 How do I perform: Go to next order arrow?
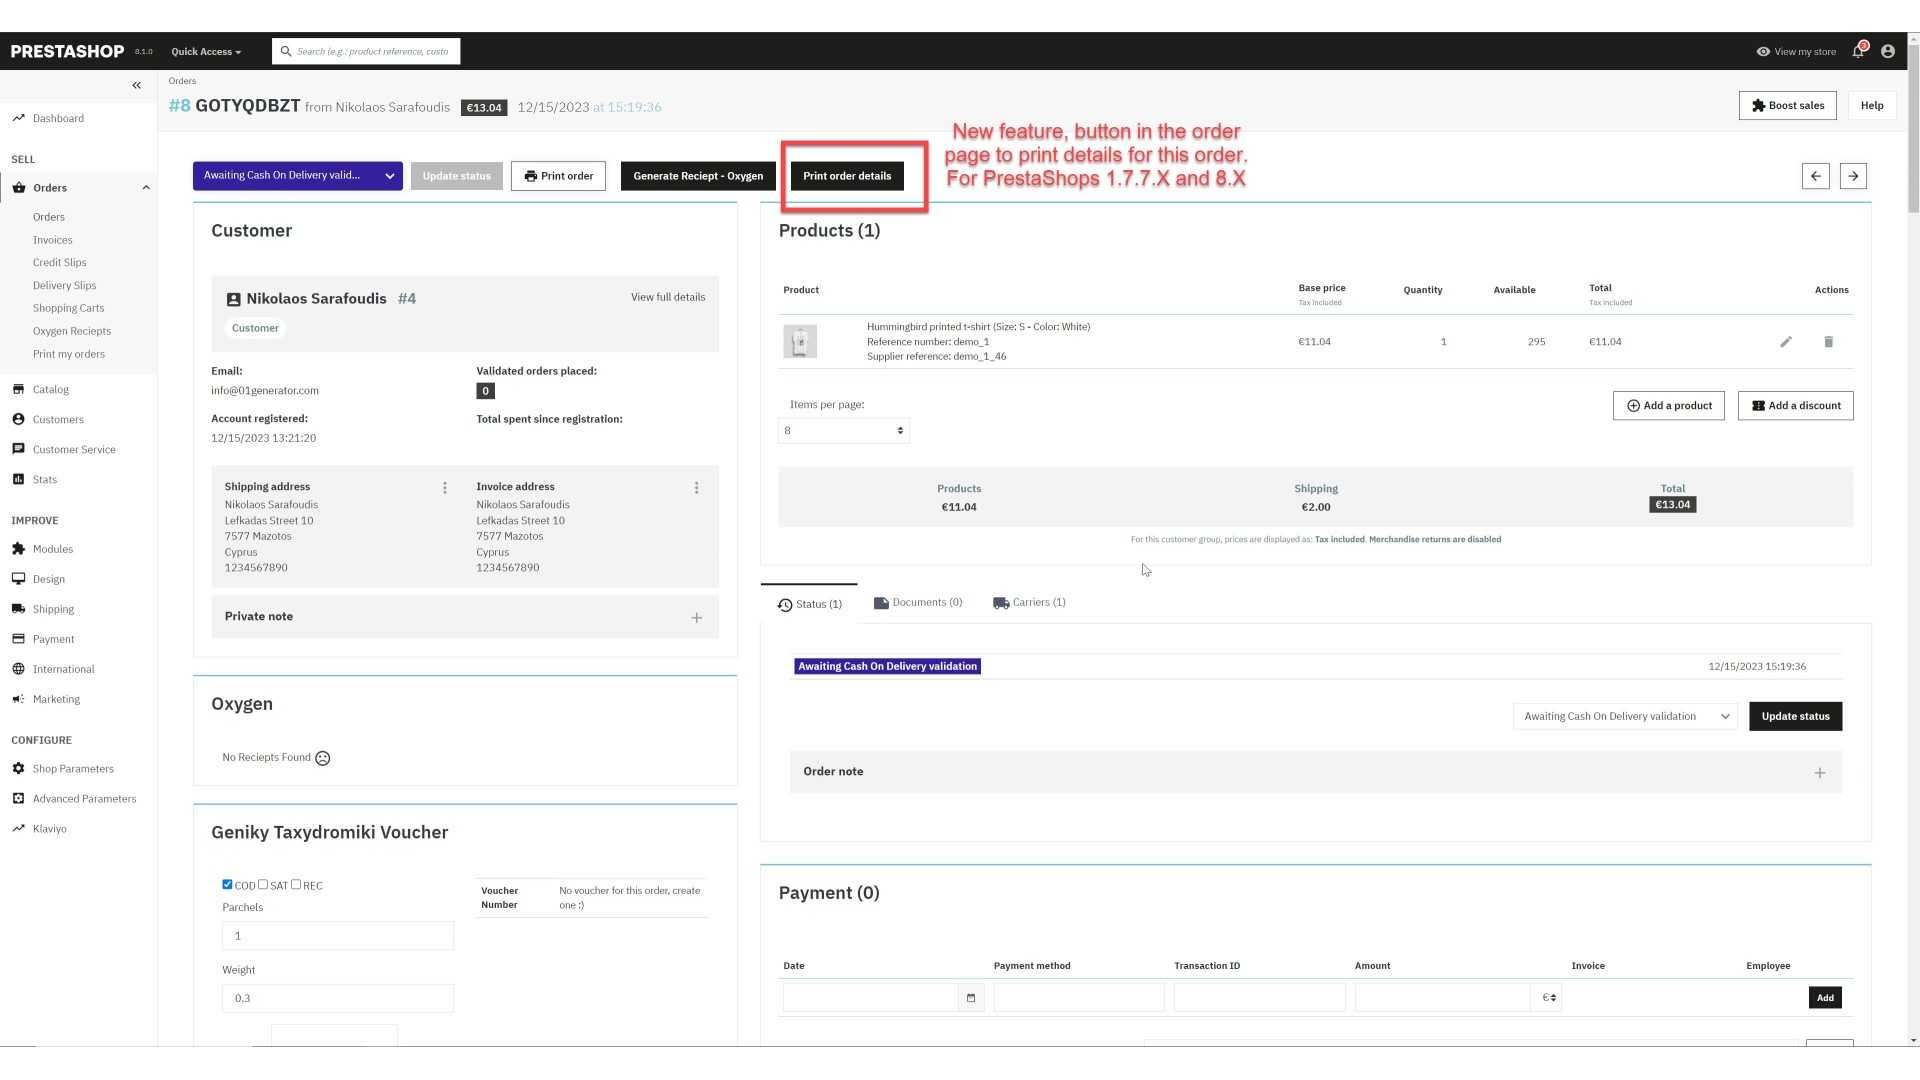(x=1853, y=176)
